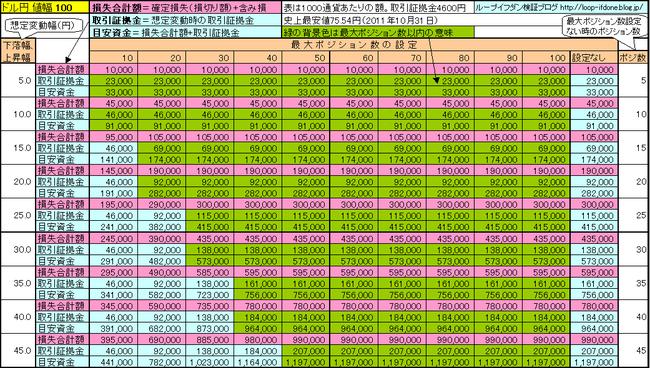The height and width of the screenshot is (368, 650).
Task: Select the cell with value 885,000
Action: [210, 340]
